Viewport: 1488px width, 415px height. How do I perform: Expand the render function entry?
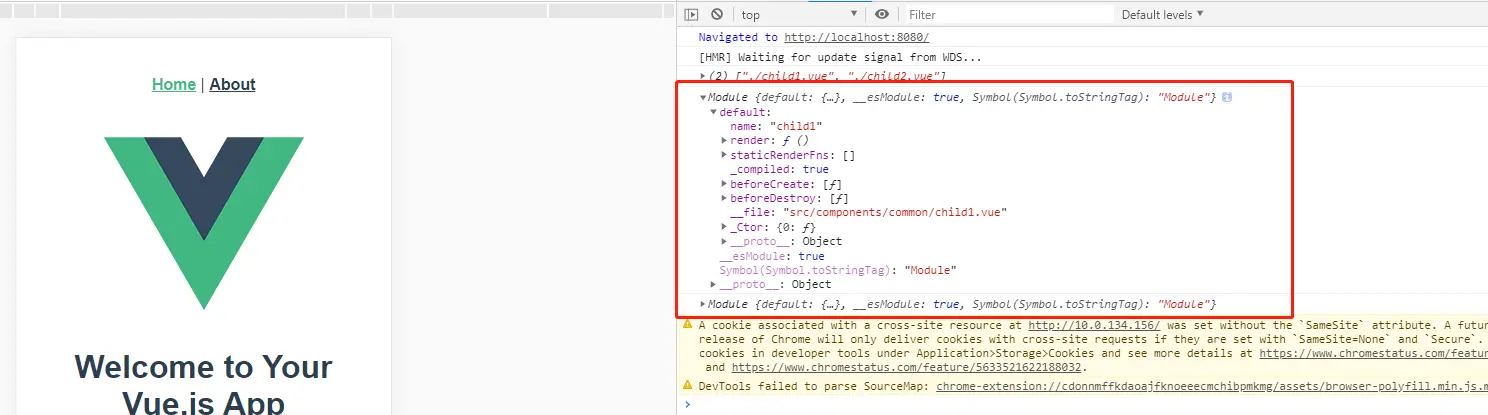pyautogui.click(x=724, y=141)
